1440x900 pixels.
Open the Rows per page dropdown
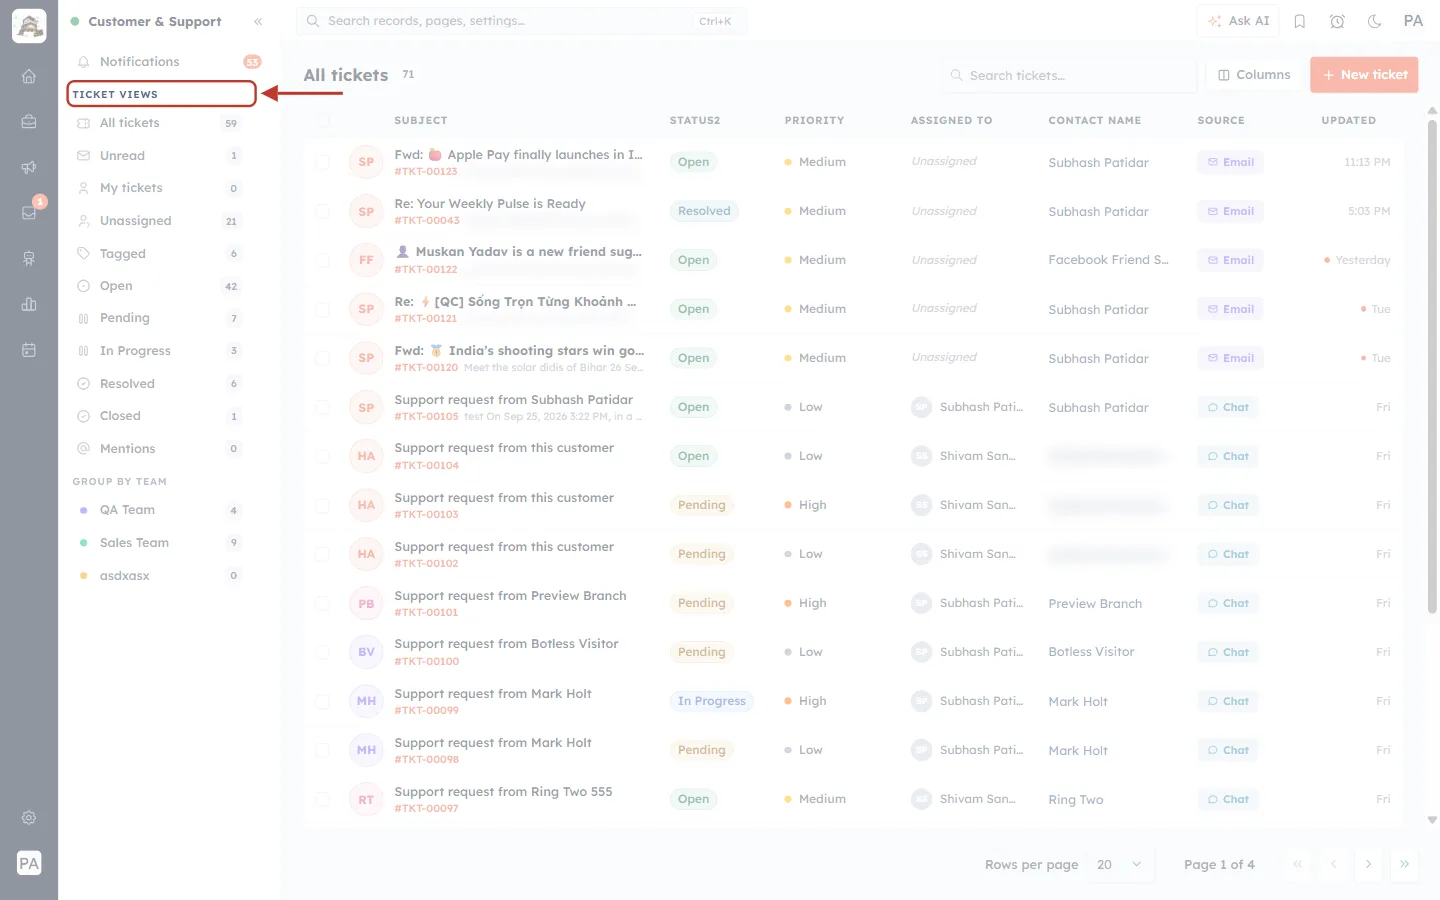[1119, 865]
